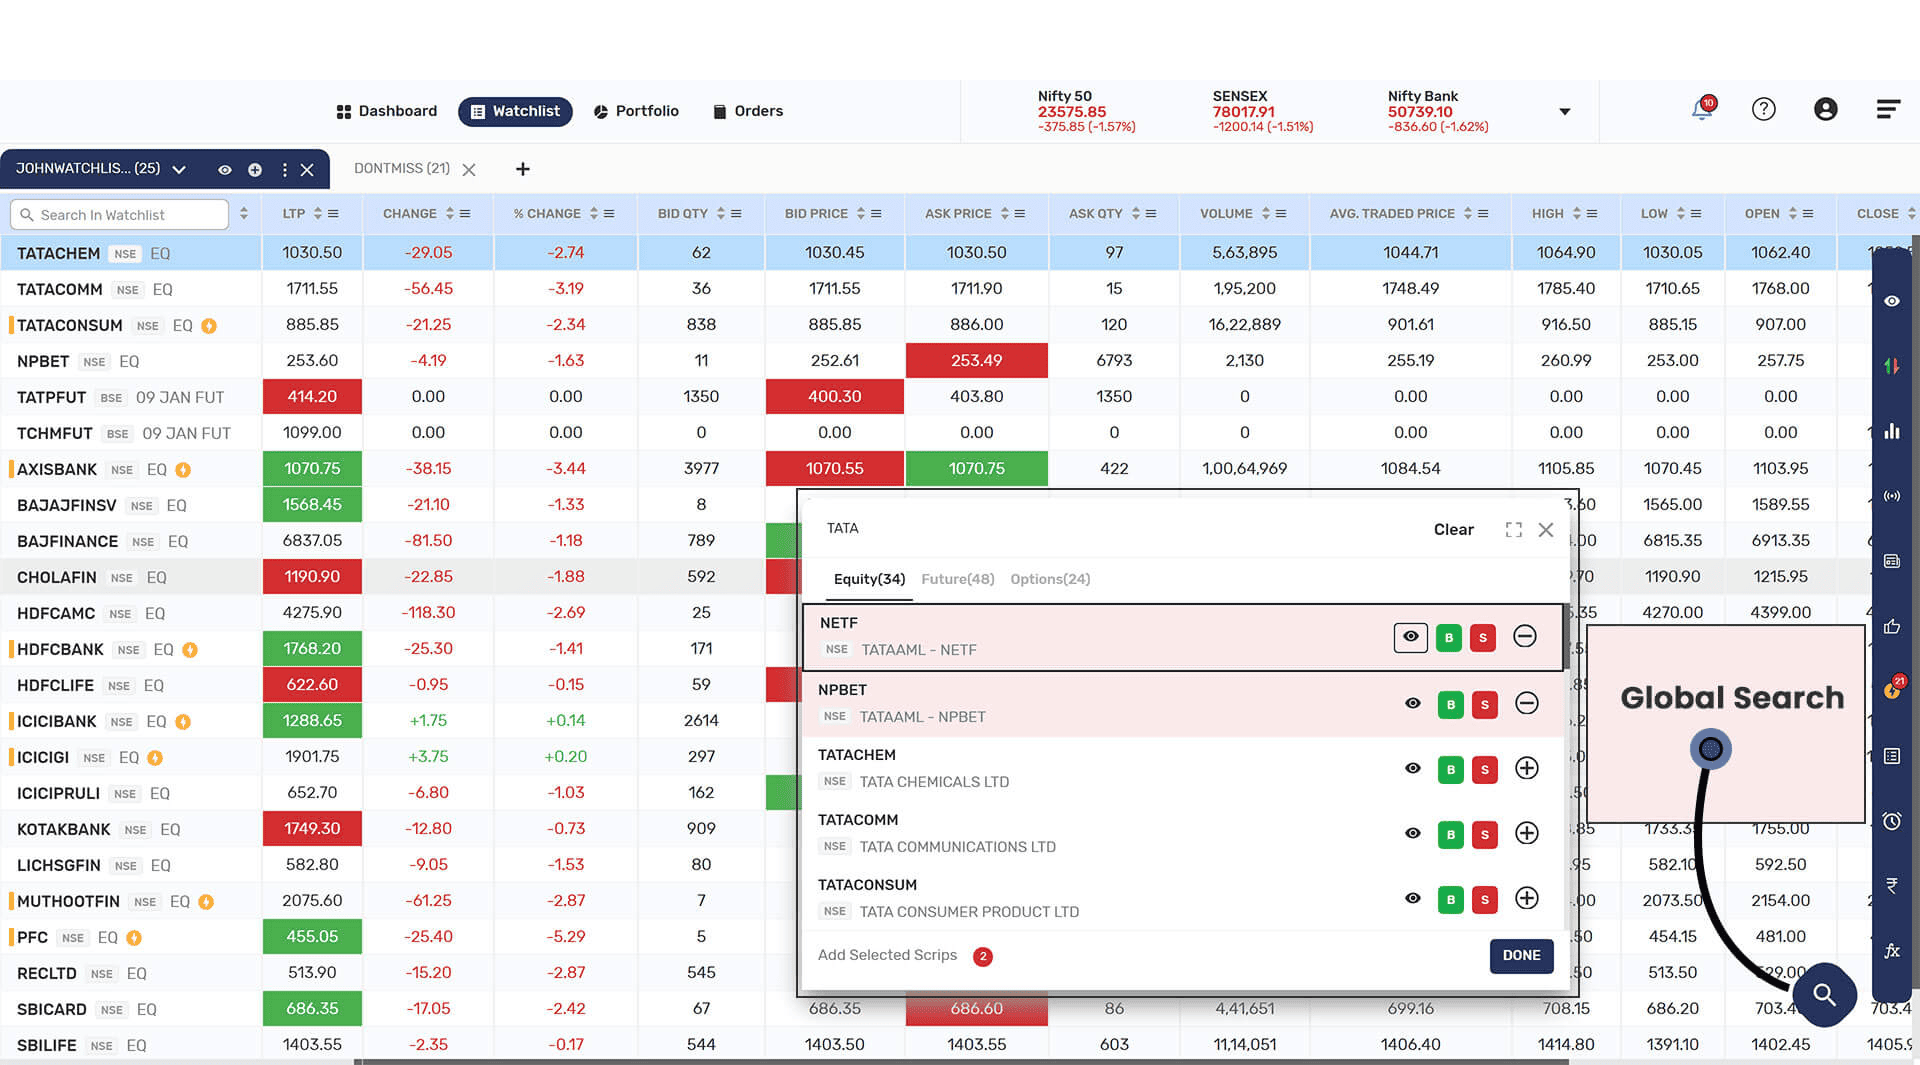Open the fx formula icon in sidebar

click(x=1892, y=951)
